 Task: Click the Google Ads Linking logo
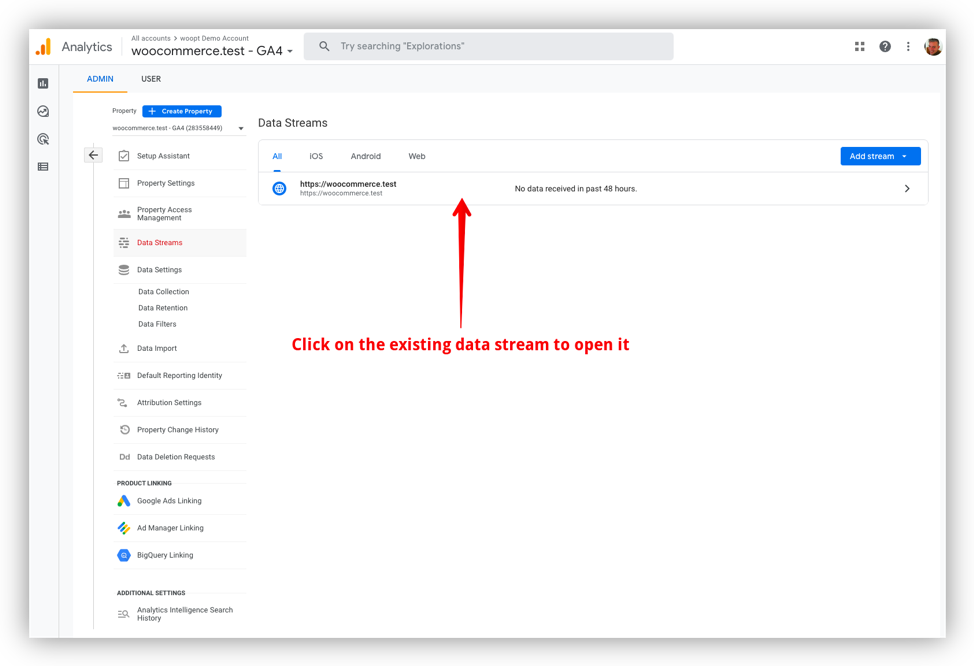click(x=124, y=501)
